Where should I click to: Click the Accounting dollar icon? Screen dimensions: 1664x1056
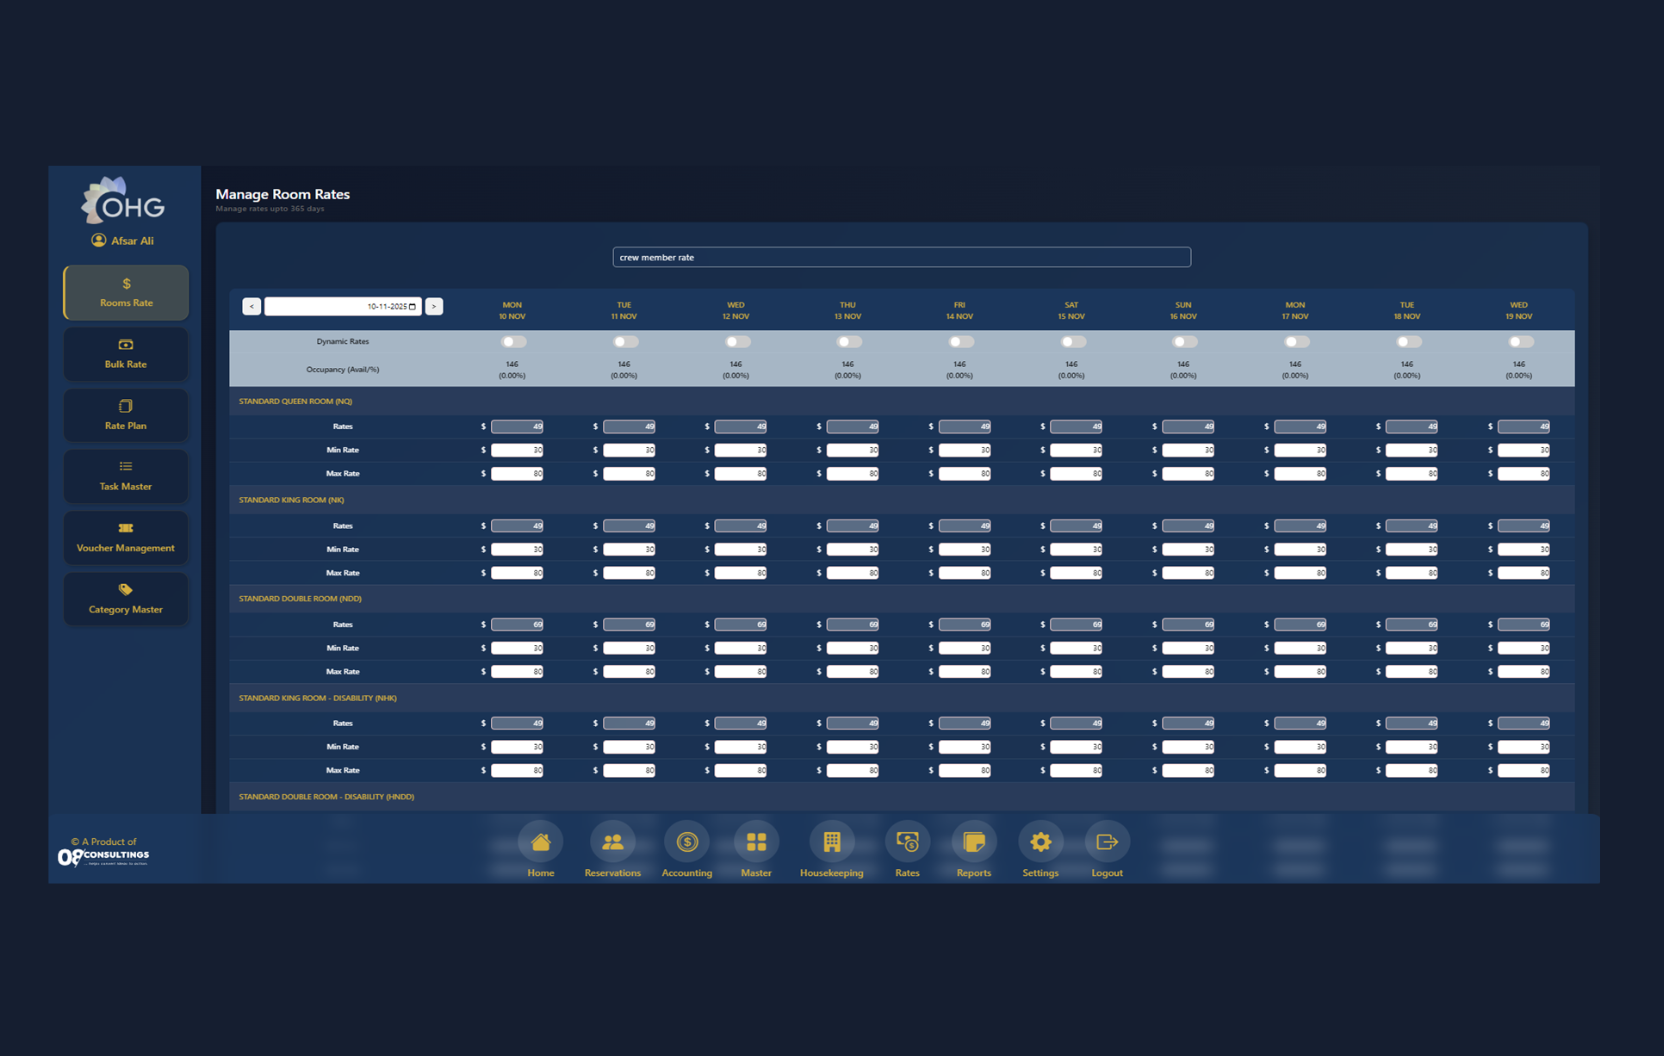(x=686, y=843)
